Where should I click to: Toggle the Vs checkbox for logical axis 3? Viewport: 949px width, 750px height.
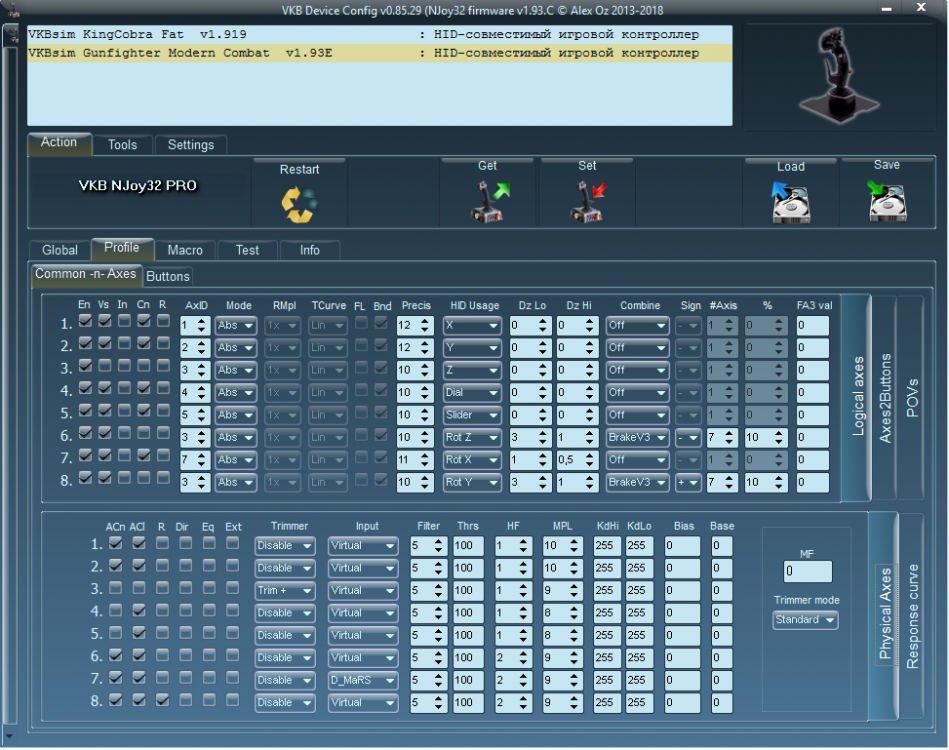pos(105,366)
